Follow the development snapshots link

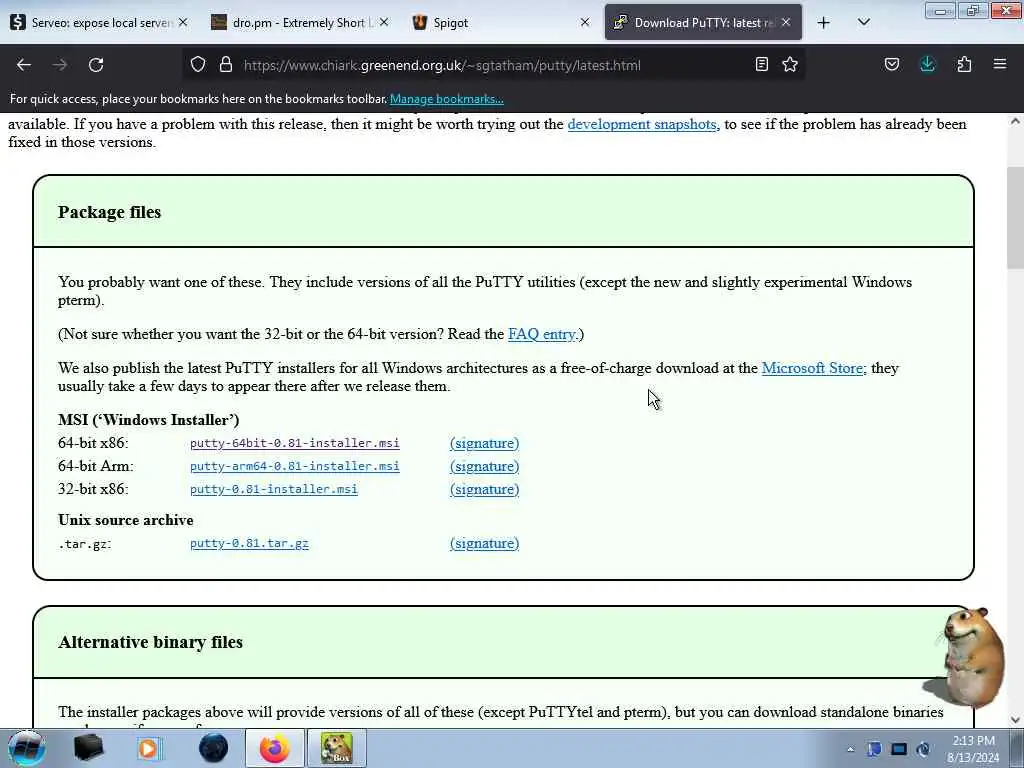(642, 124)
